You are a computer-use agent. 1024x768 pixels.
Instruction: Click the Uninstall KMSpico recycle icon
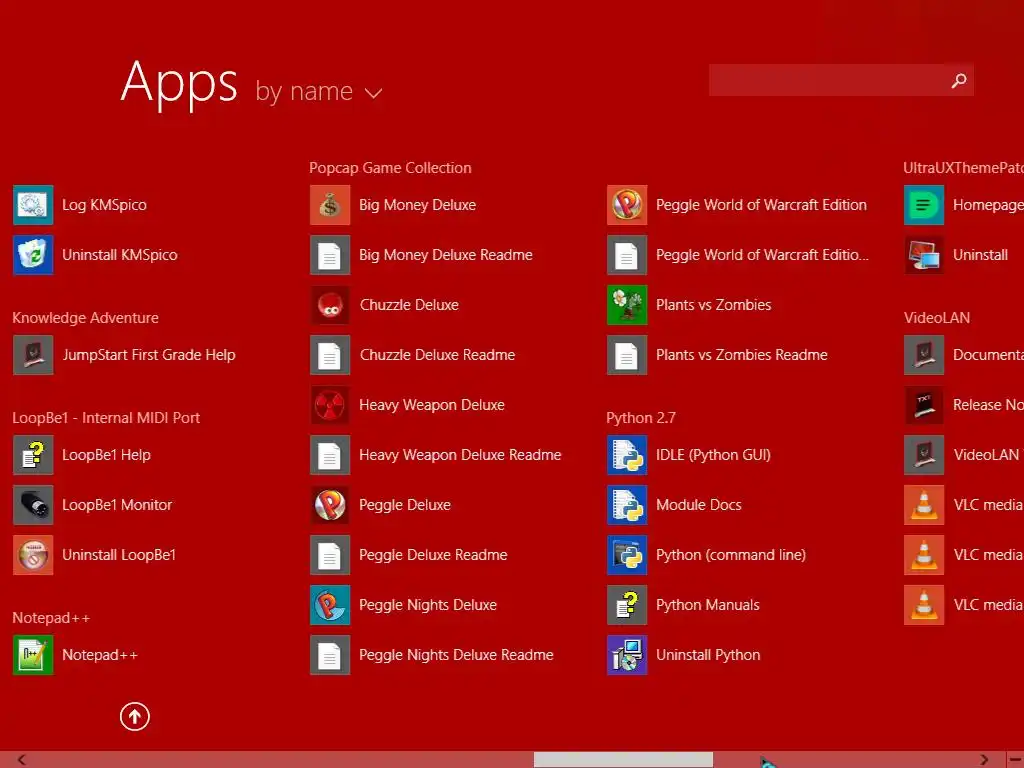[x=33, y=255]
